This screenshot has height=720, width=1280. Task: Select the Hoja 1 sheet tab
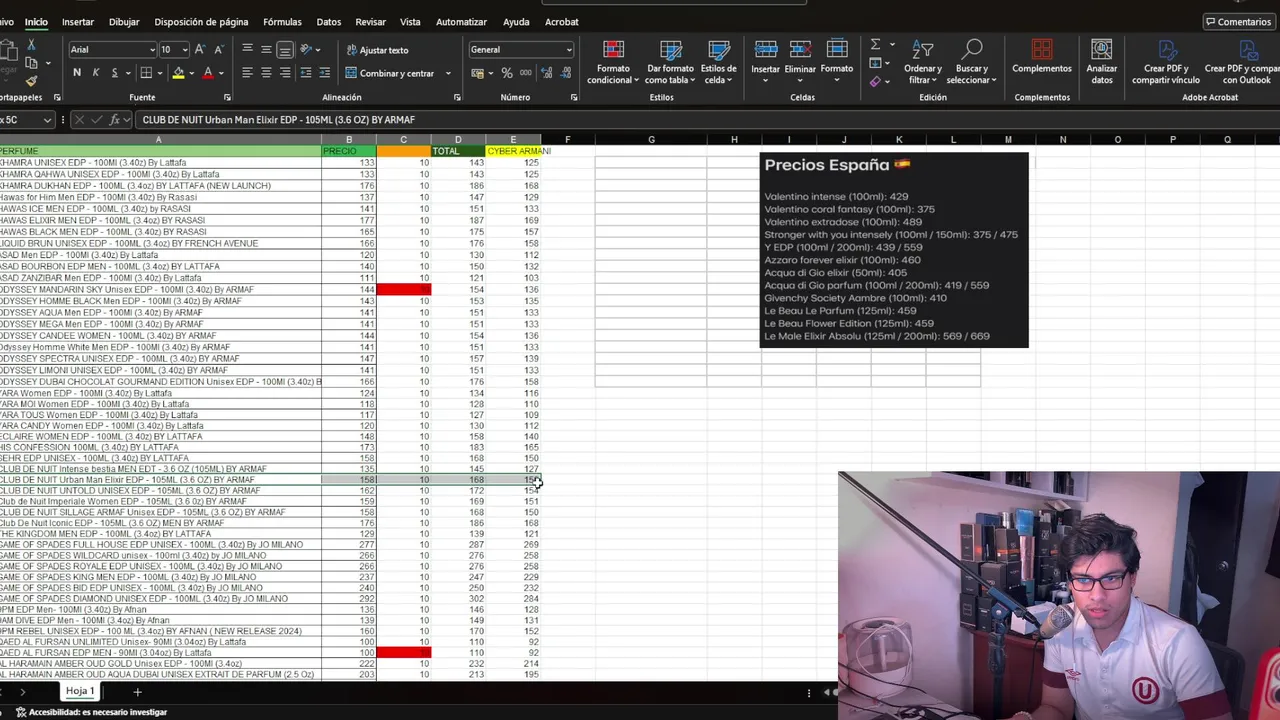79,691
